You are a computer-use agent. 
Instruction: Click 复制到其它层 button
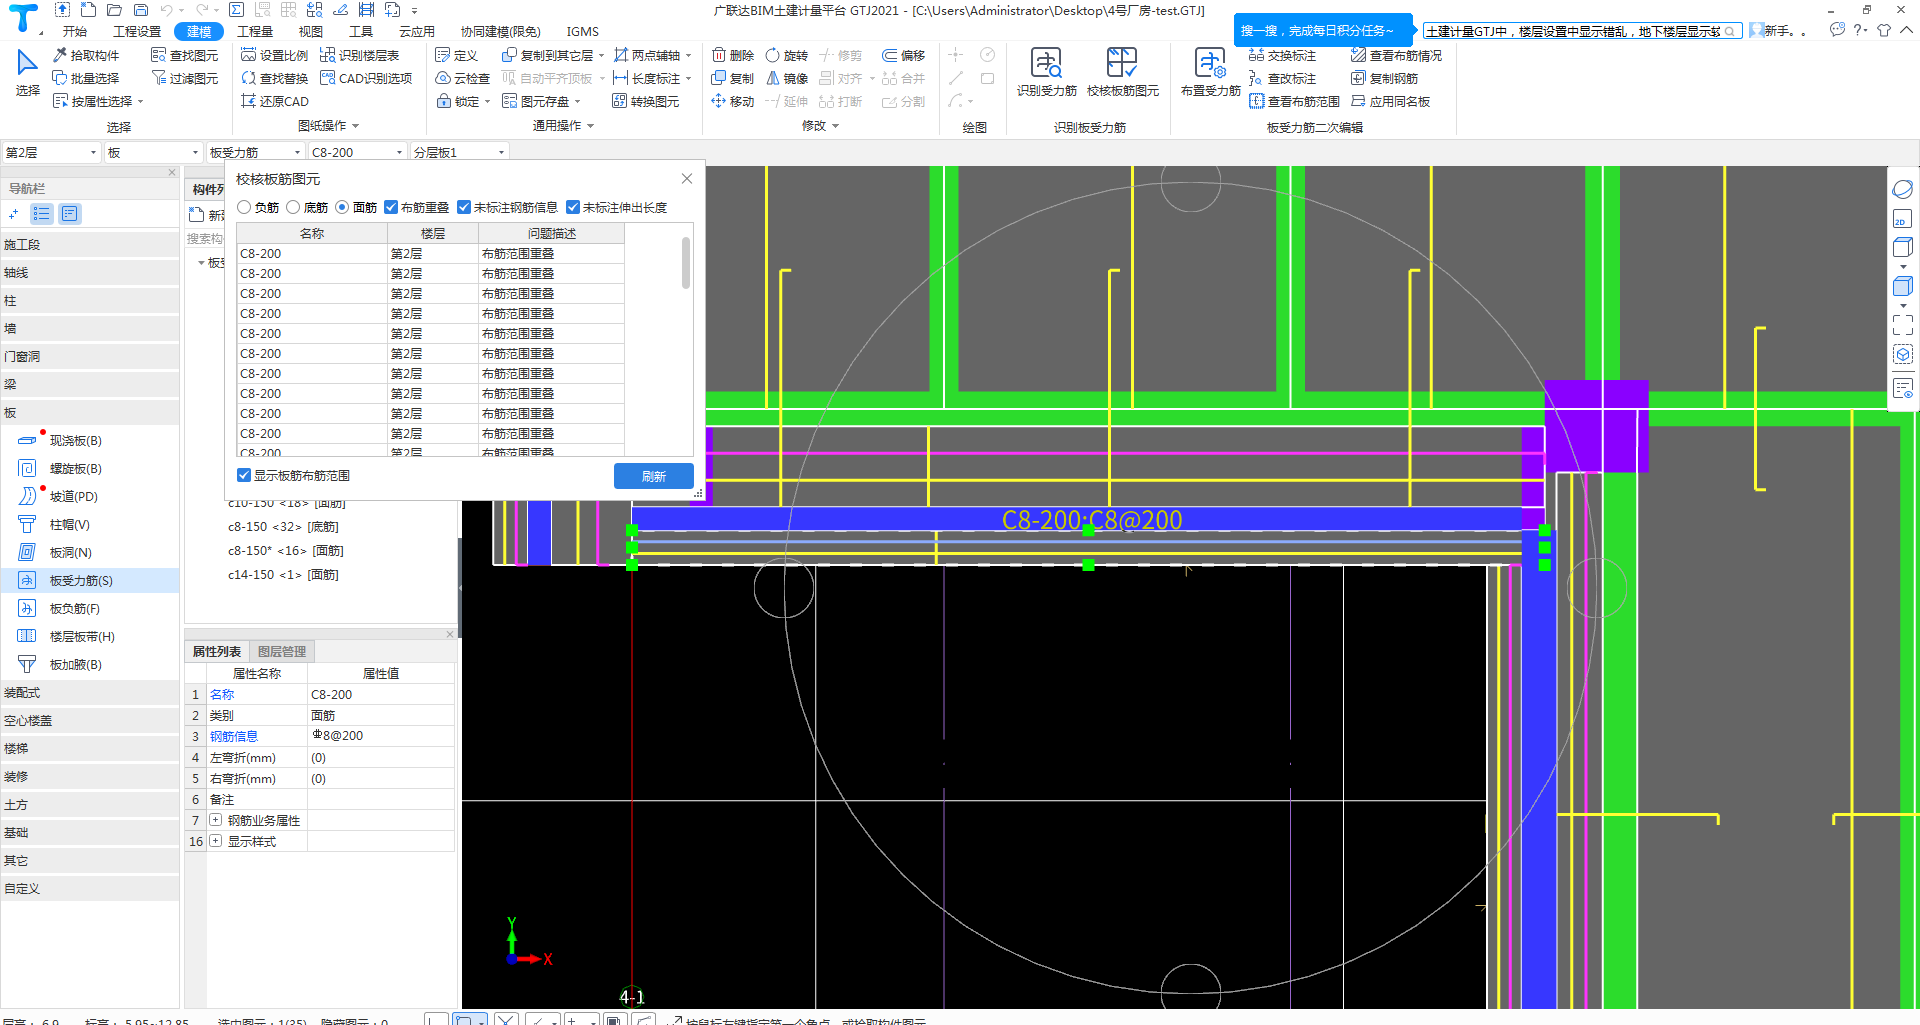[x=553, y=55]
